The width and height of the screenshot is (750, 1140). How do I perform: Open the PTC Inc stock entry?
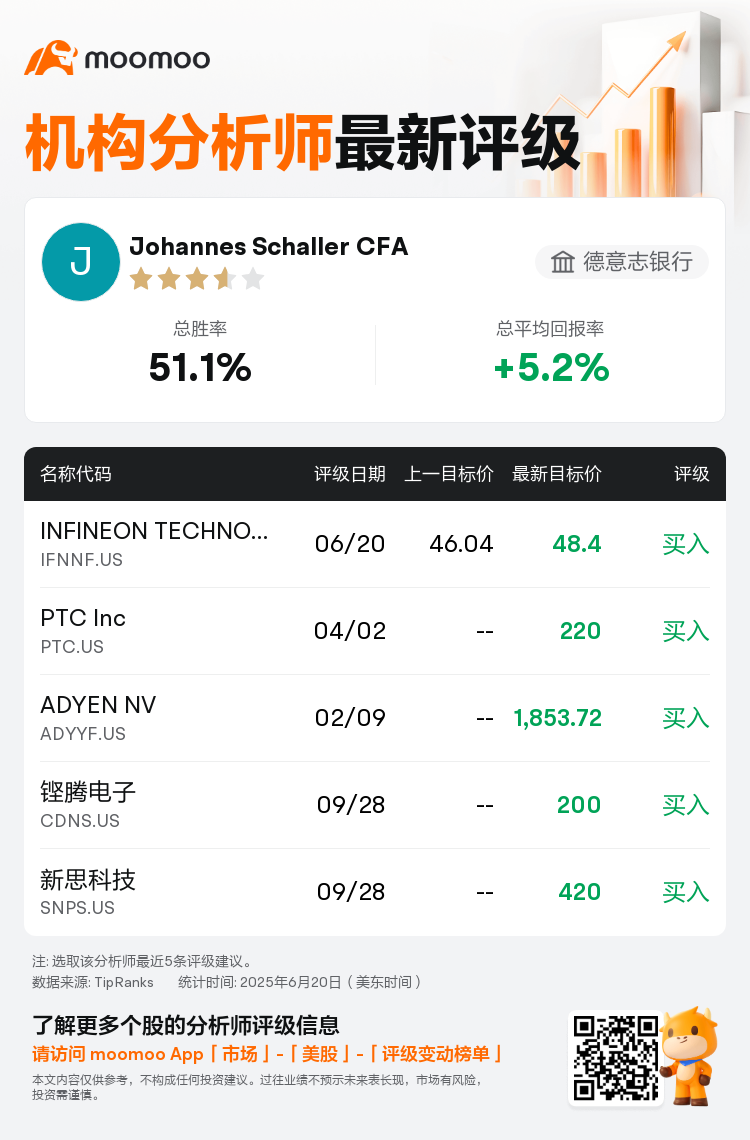pyautogui.click(x=375, y=631)
